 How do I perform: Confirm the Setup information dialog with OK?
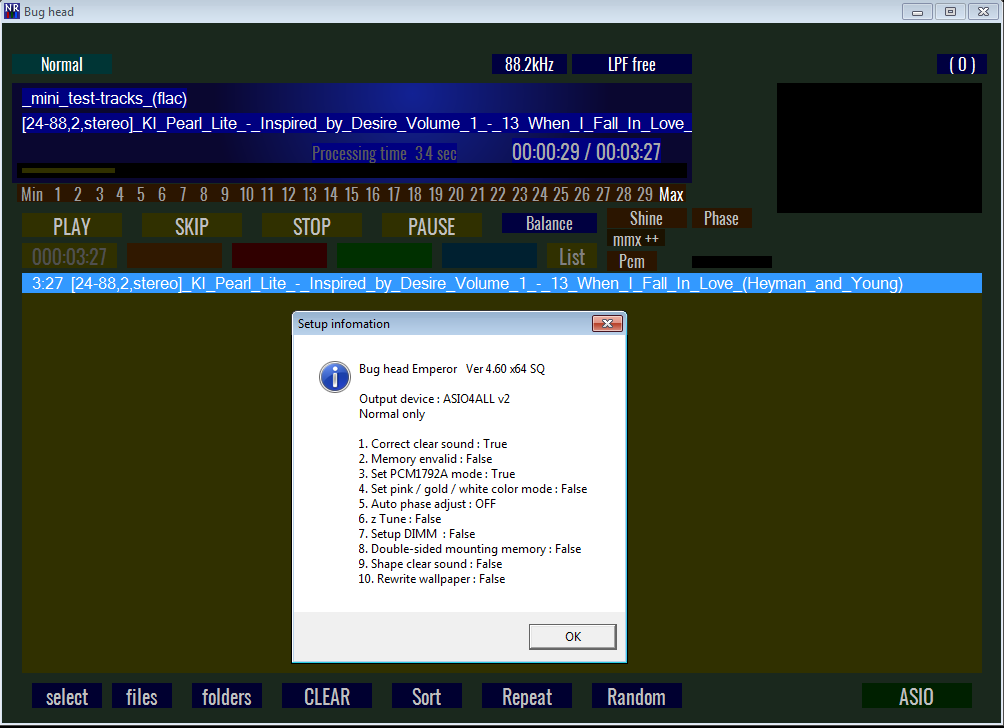click(572, 636)
